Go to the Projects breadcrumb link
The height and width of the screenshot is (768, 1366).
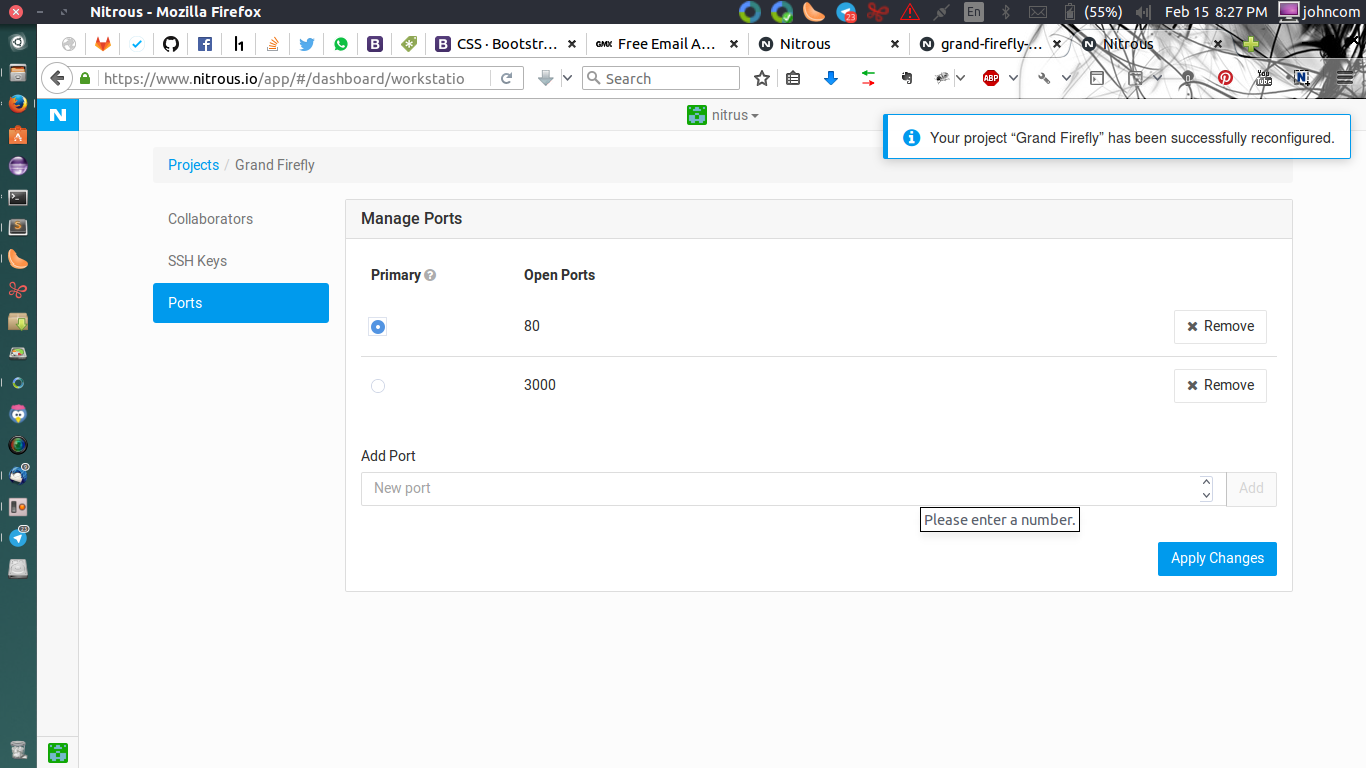[x=193, y=165]
